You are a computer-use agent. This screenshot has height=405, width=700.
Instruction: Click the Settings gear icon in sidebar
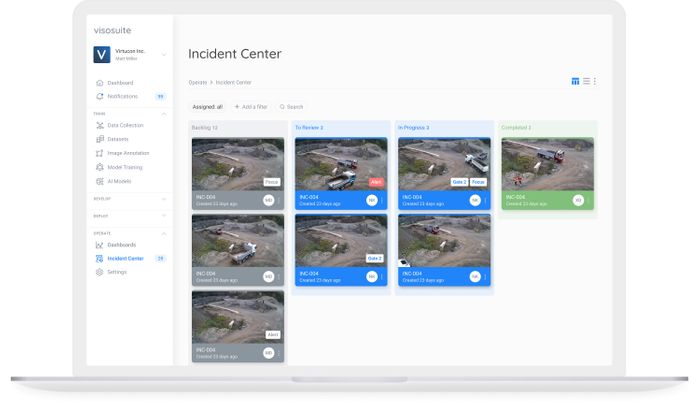(x=99, y=272)
